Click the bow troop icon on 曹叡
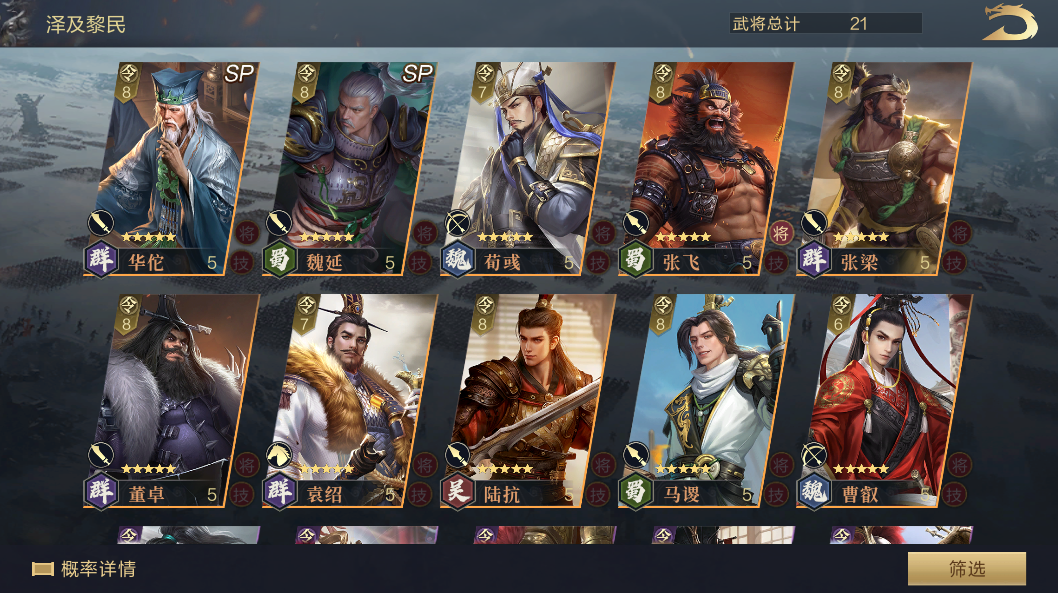 pyautogui.click(x=814, y=455)
